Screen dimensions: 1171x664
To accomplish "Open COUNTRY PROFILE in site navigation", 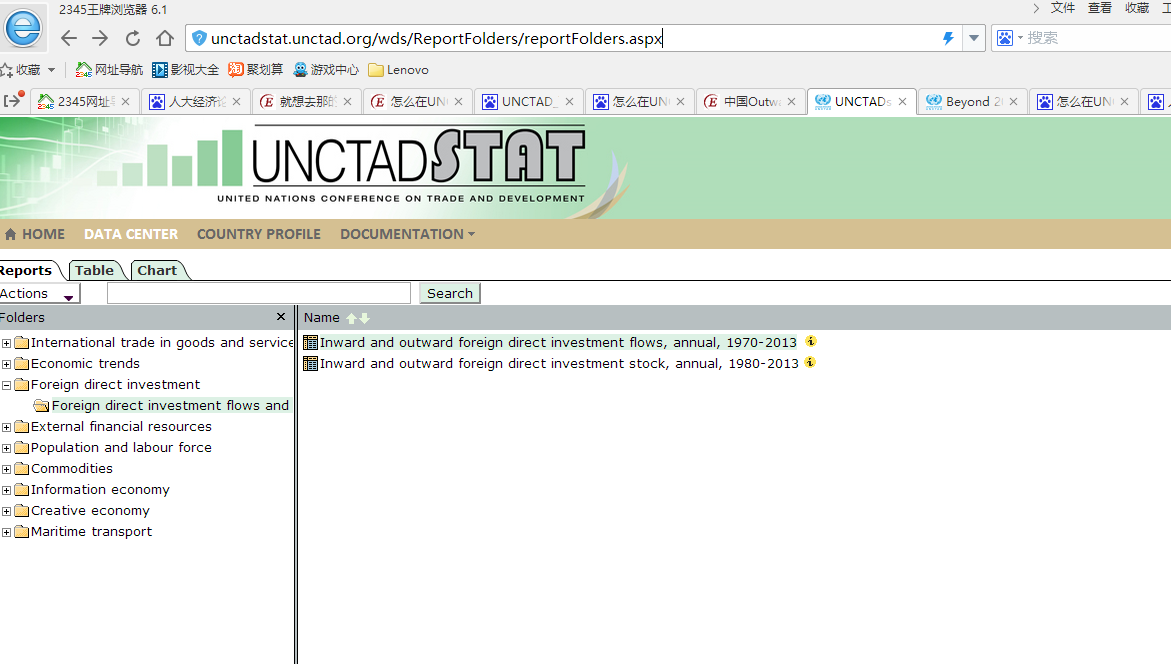I will coord(258,234).
